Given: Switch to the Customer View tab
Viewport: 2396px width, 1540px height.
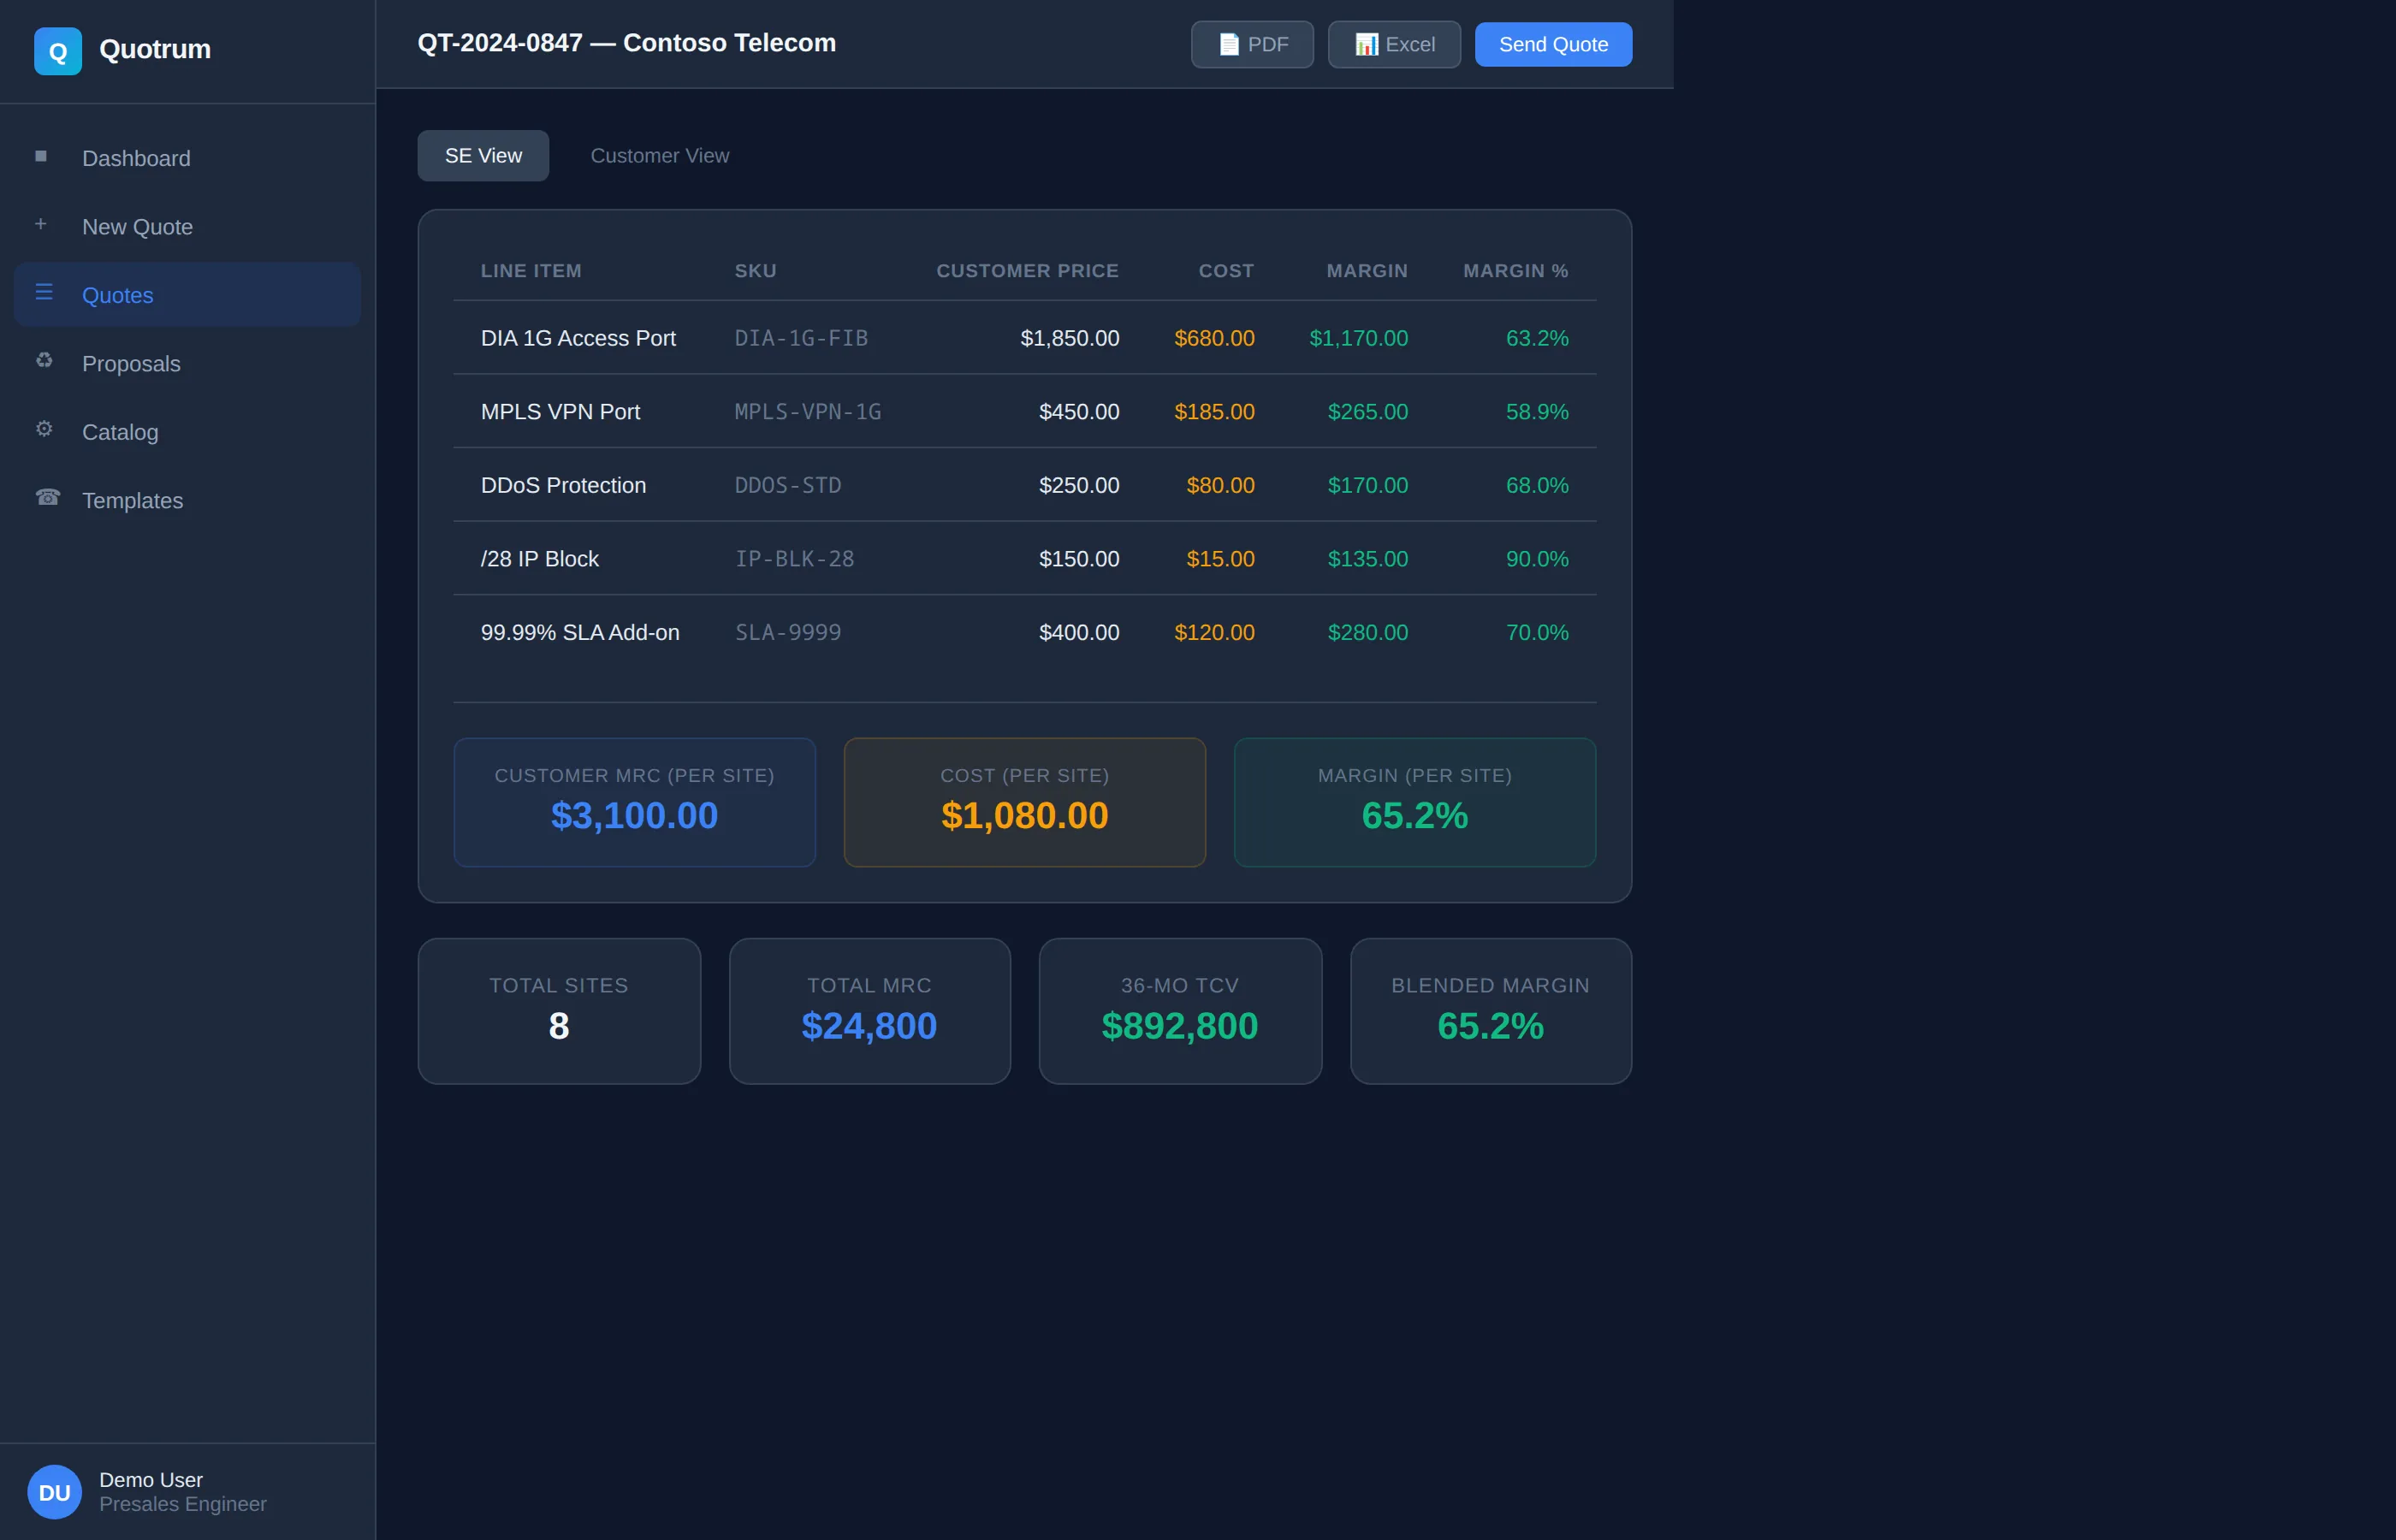Looking at the screenshot, I should (659, 156).
